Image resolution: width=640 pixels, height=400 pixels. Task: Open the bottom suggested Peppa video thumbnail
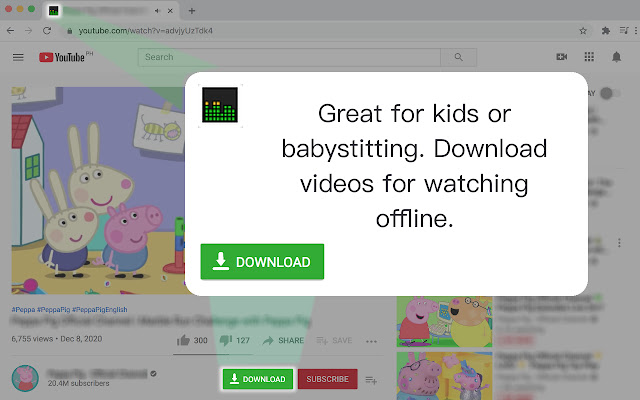click(444, 376)
